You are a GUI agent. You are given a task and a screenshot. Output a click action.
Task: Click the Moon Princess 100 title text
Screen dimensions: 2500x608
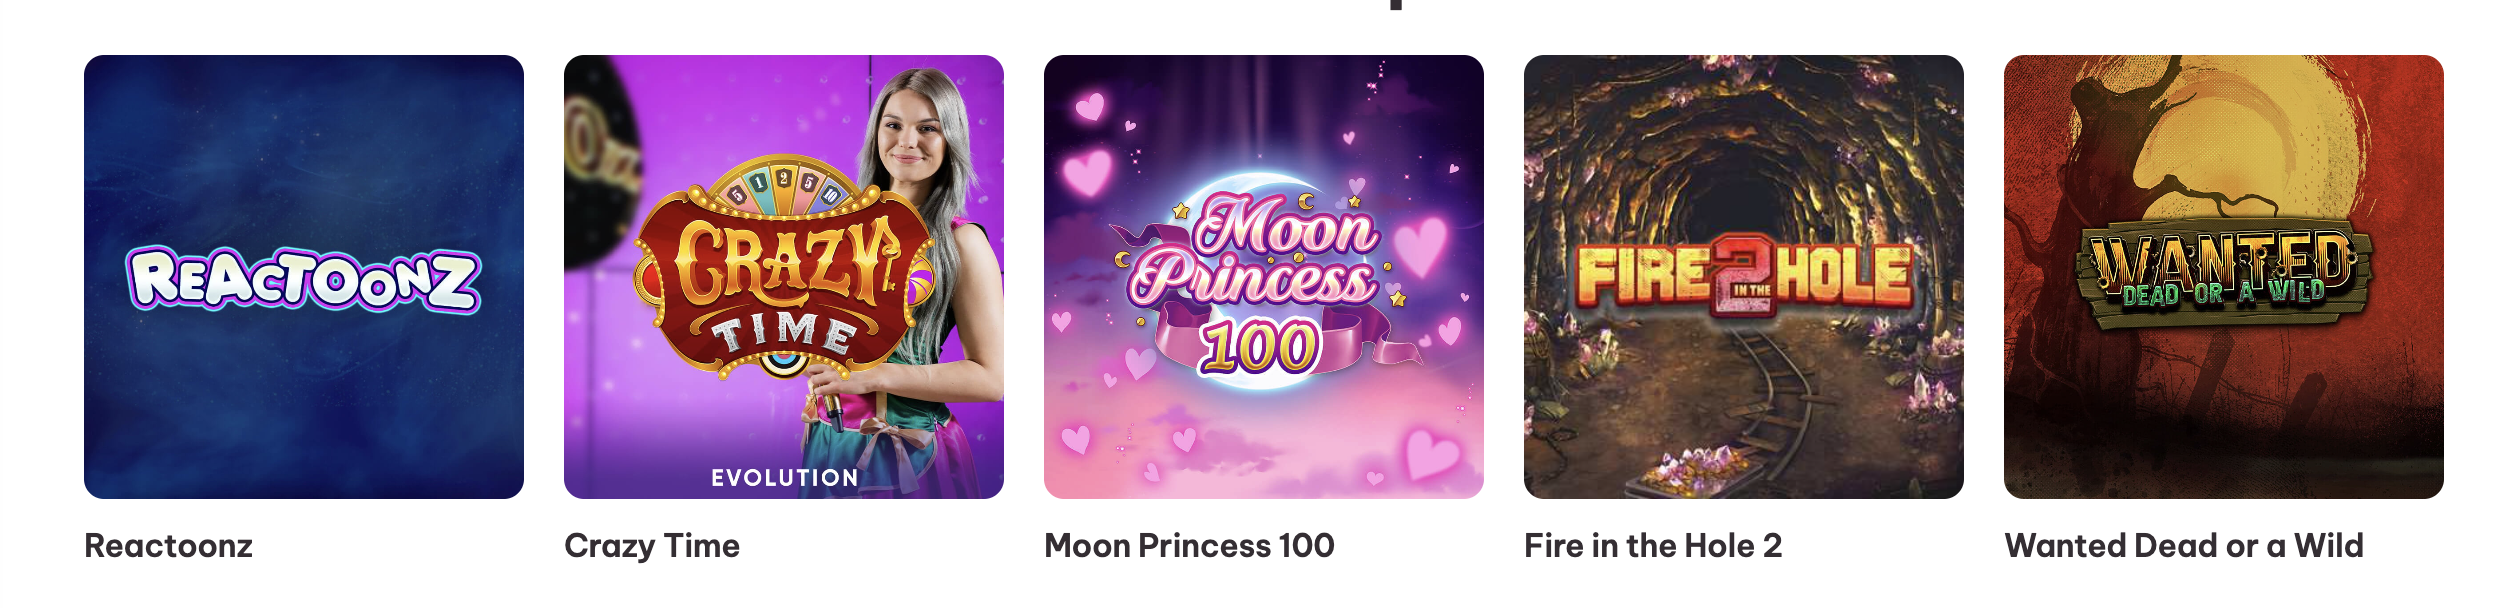tap(1189, 546)
